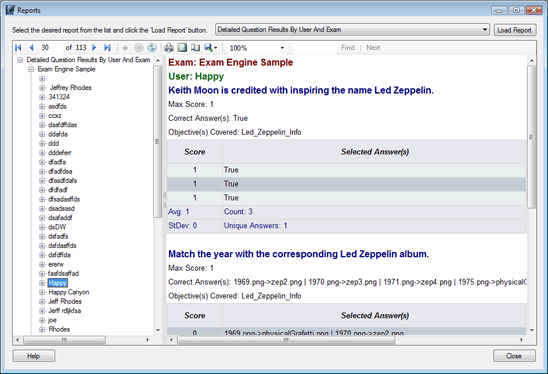Screen dimensions: 548x374
Task: Open page setup
Action: pyautogui.click(x=195, y=48)
